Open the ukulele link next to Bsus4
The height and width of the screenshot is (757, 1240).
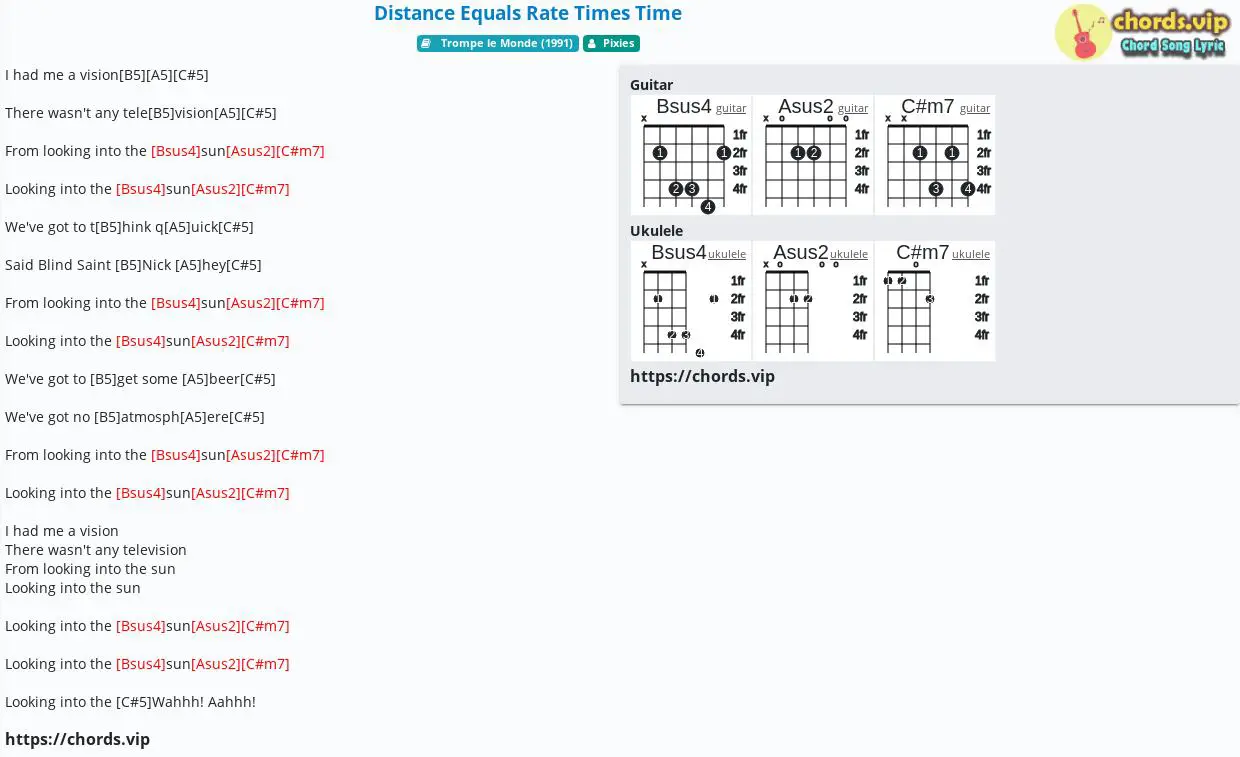[727, 254]
